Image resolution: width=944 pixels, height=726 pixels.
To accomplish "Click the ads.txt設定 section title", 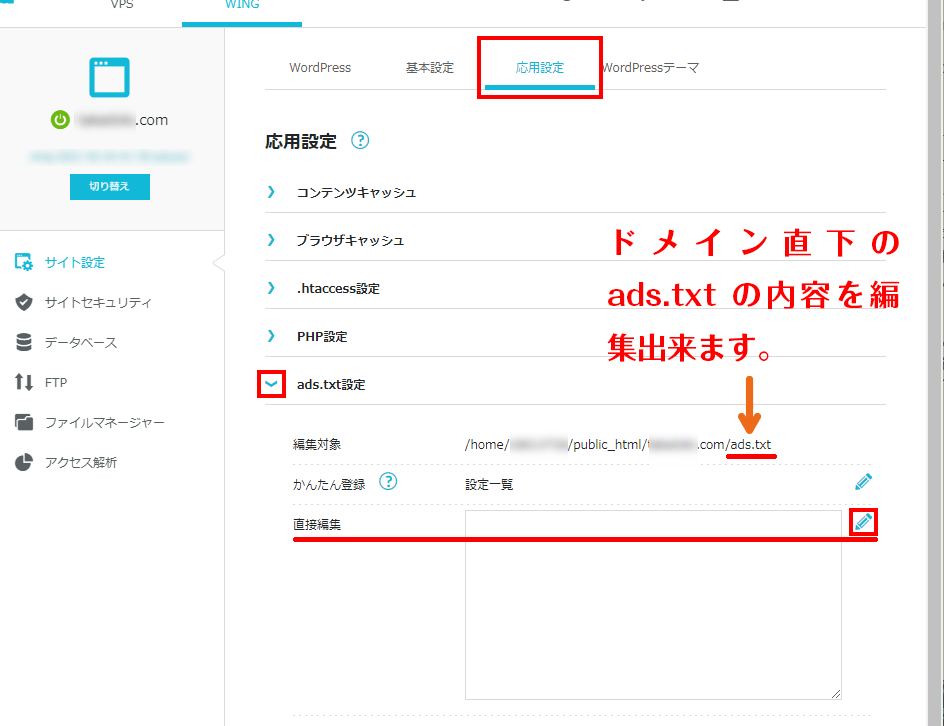I will coord(331,385).
